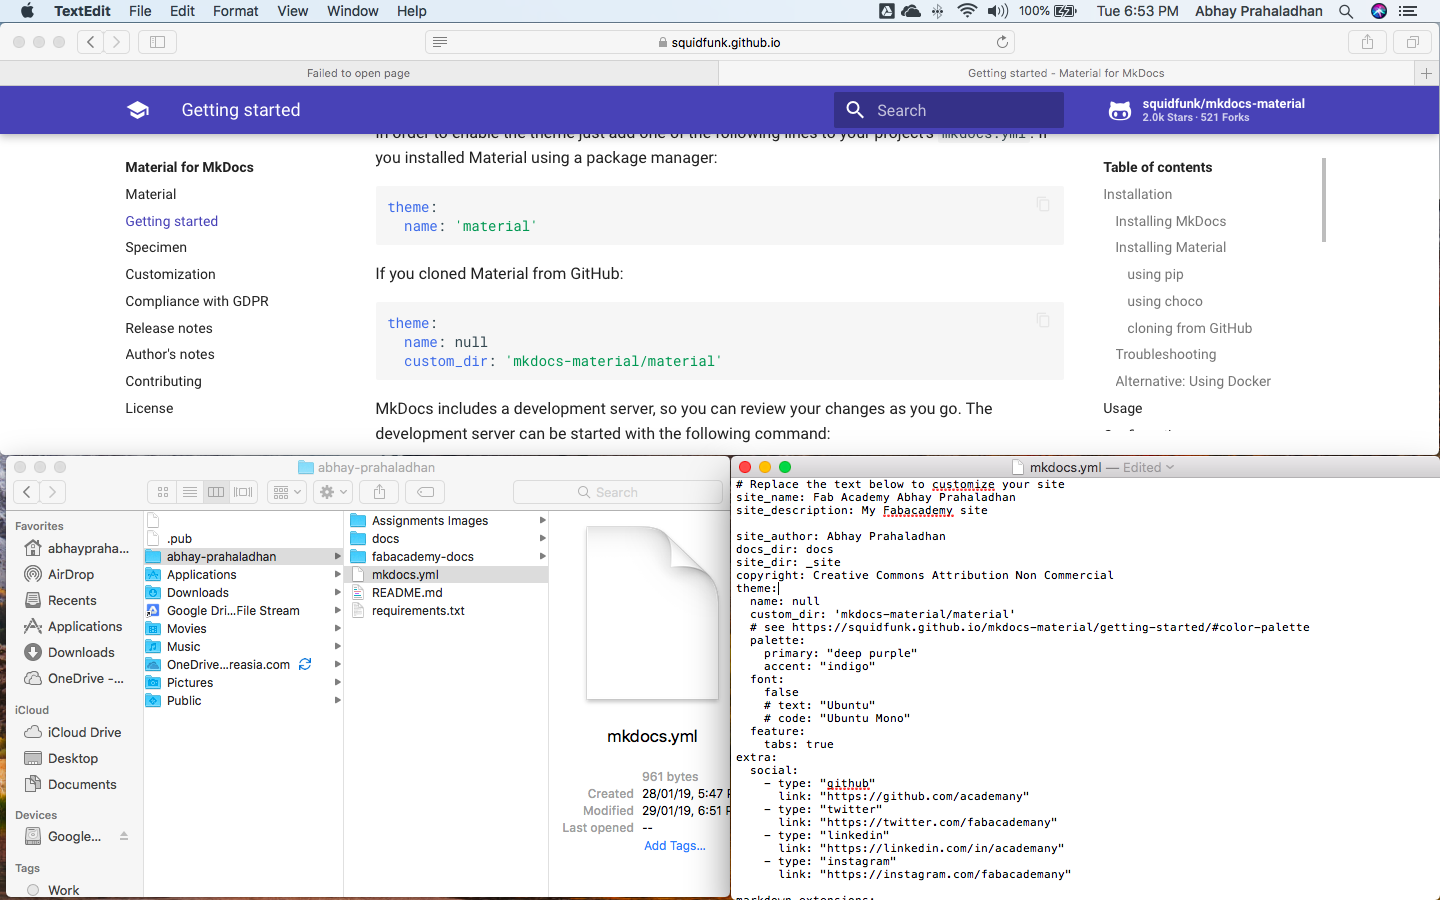Switch Finder to column view
This screenshot has height=900, width=1440.
coord(216,492)
